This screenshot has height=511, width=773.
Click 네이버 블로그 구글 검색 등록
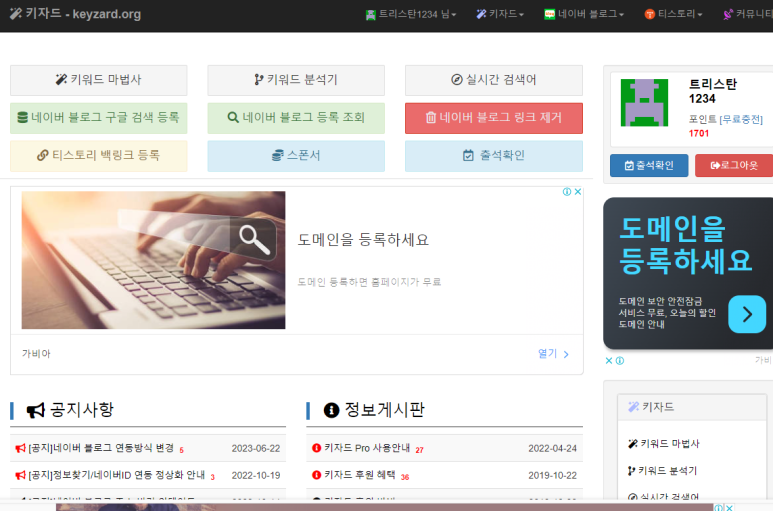pyautogui.click(x=99, y=118)
